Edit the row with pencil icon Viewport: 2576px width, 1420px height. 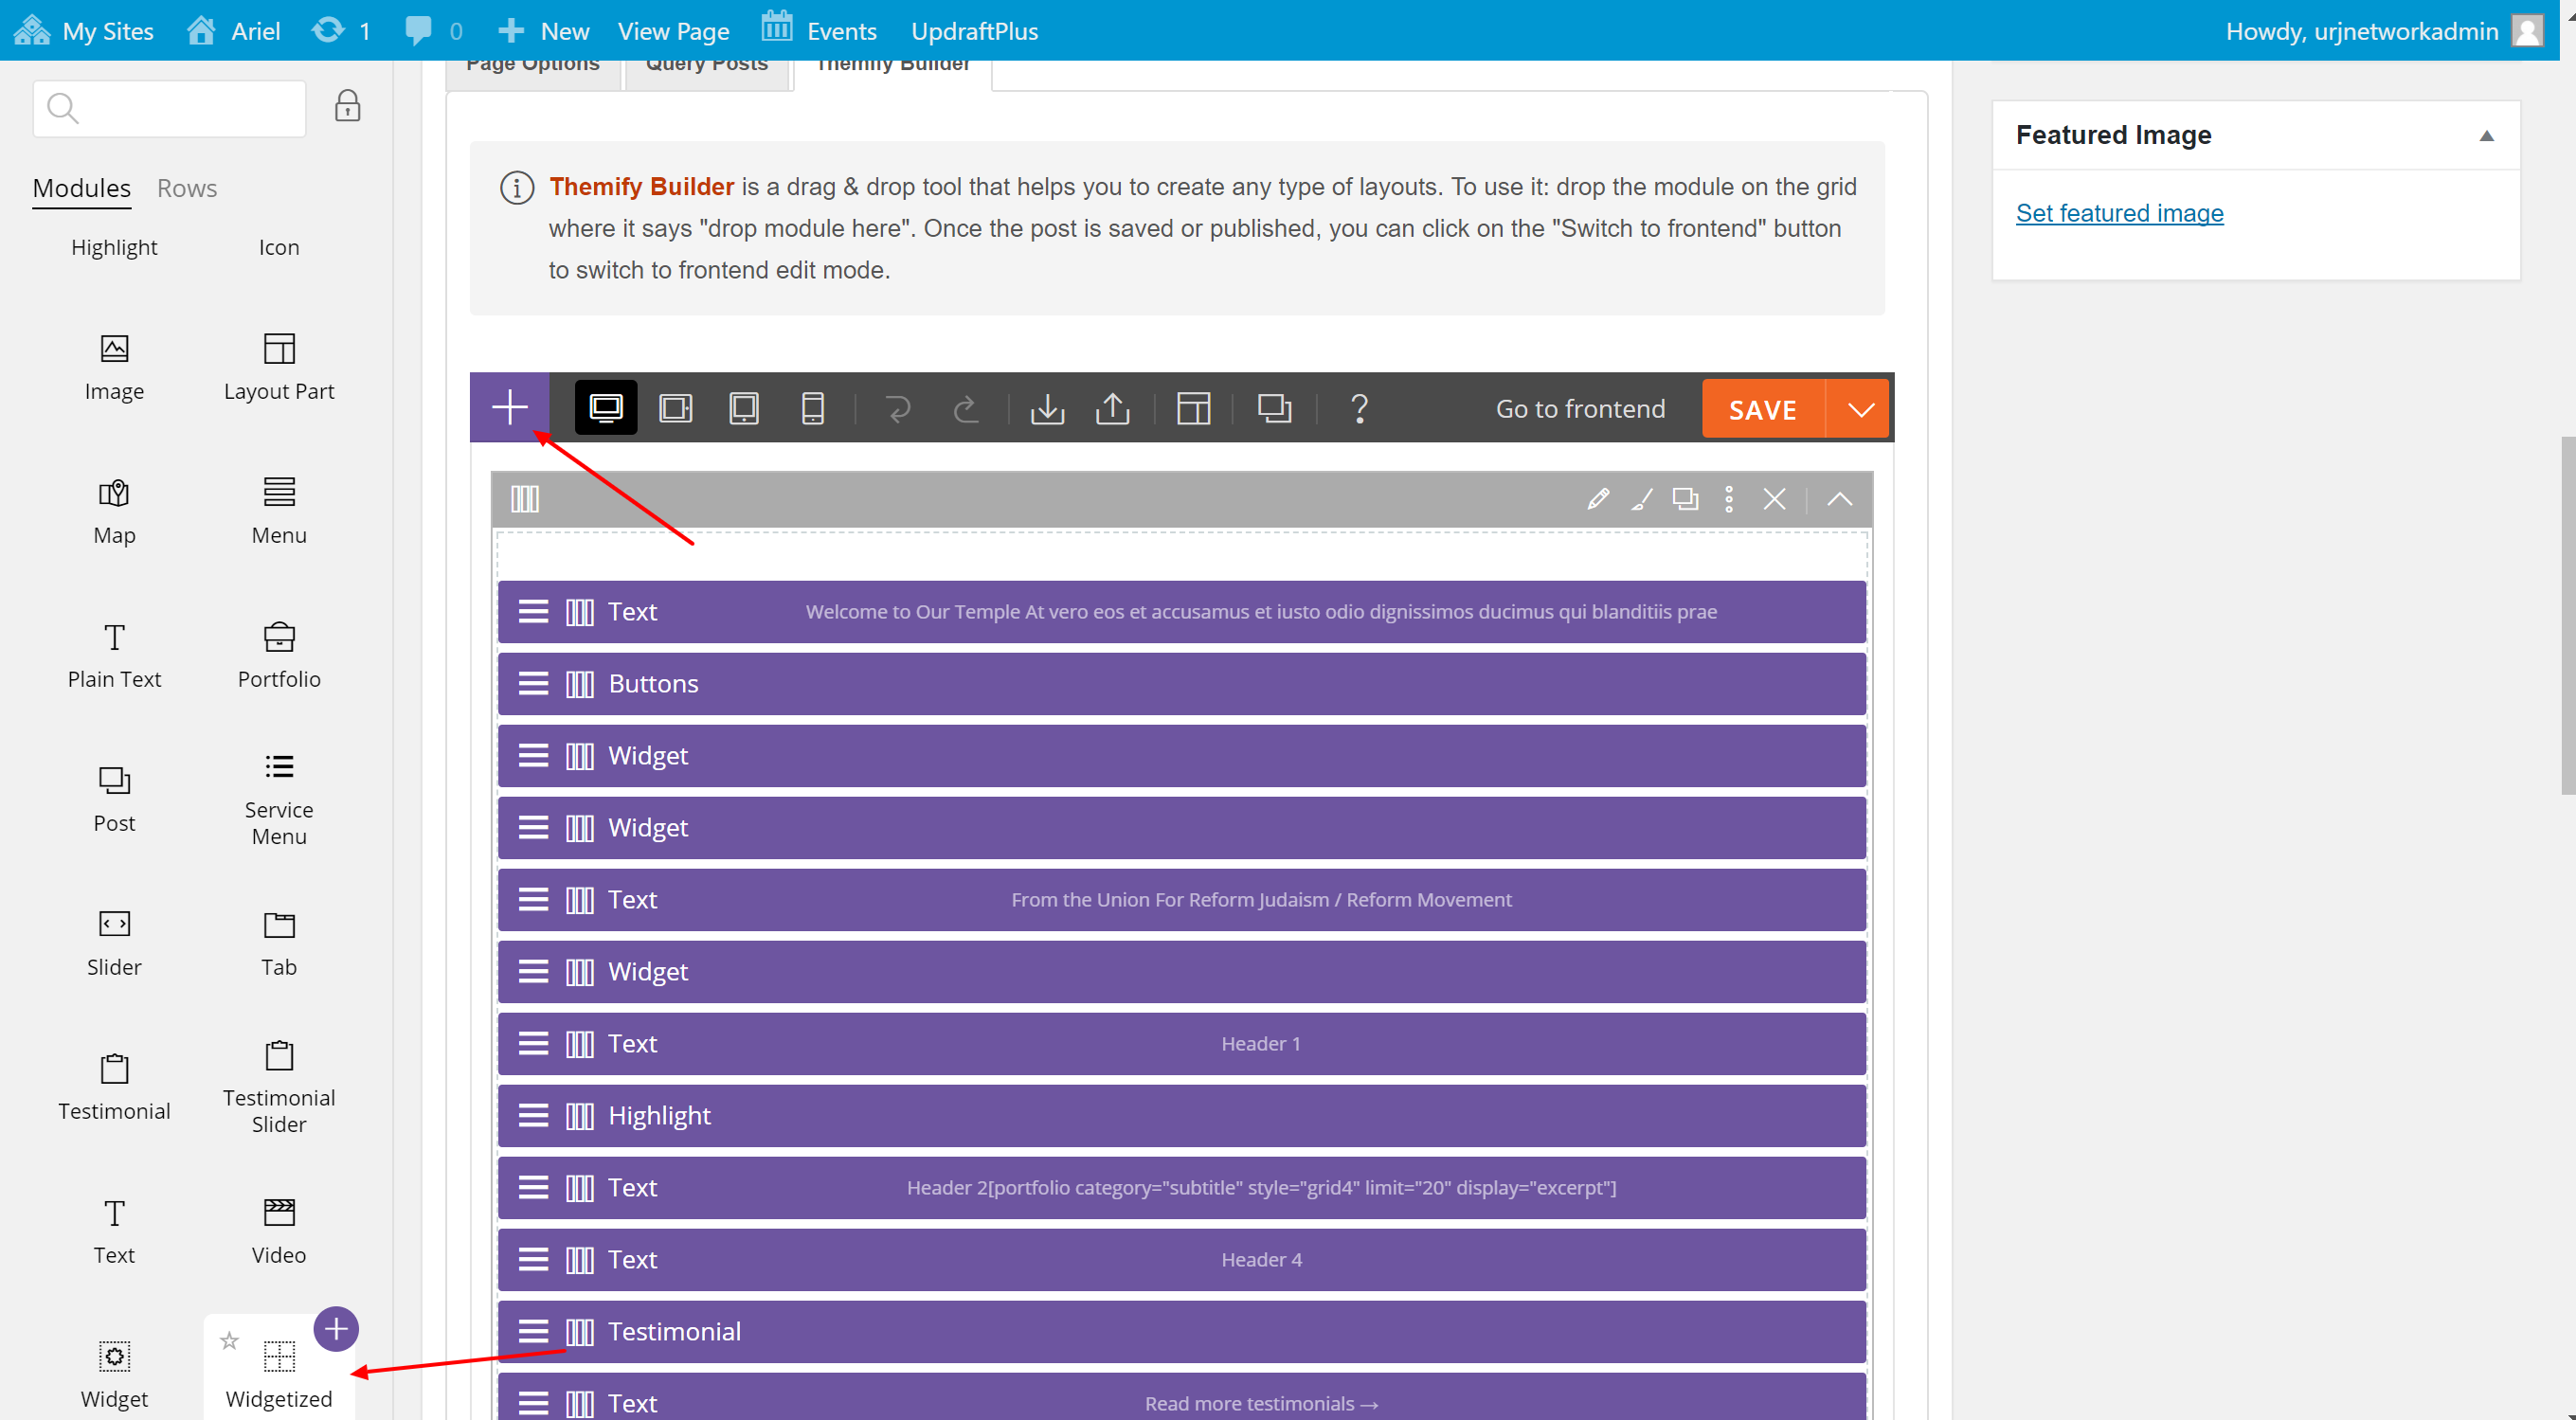point(1597,499)
